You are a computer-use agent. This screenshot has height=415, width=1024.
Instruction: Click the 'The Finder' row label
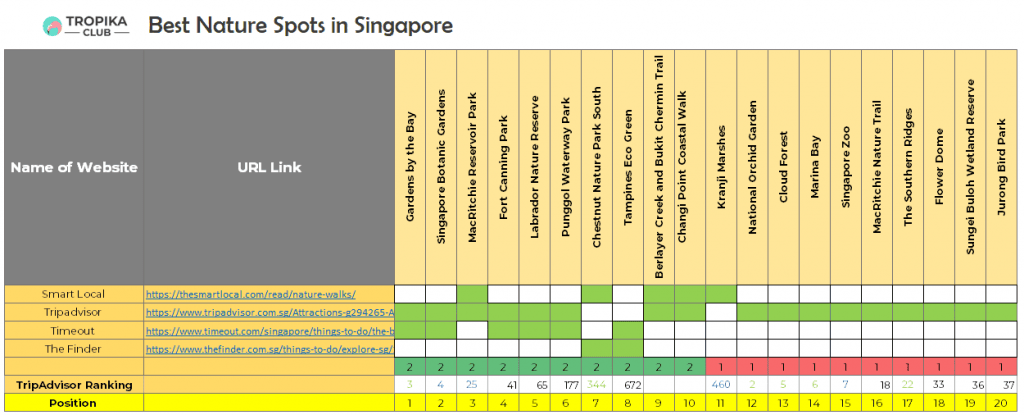(x=74, y=349)
